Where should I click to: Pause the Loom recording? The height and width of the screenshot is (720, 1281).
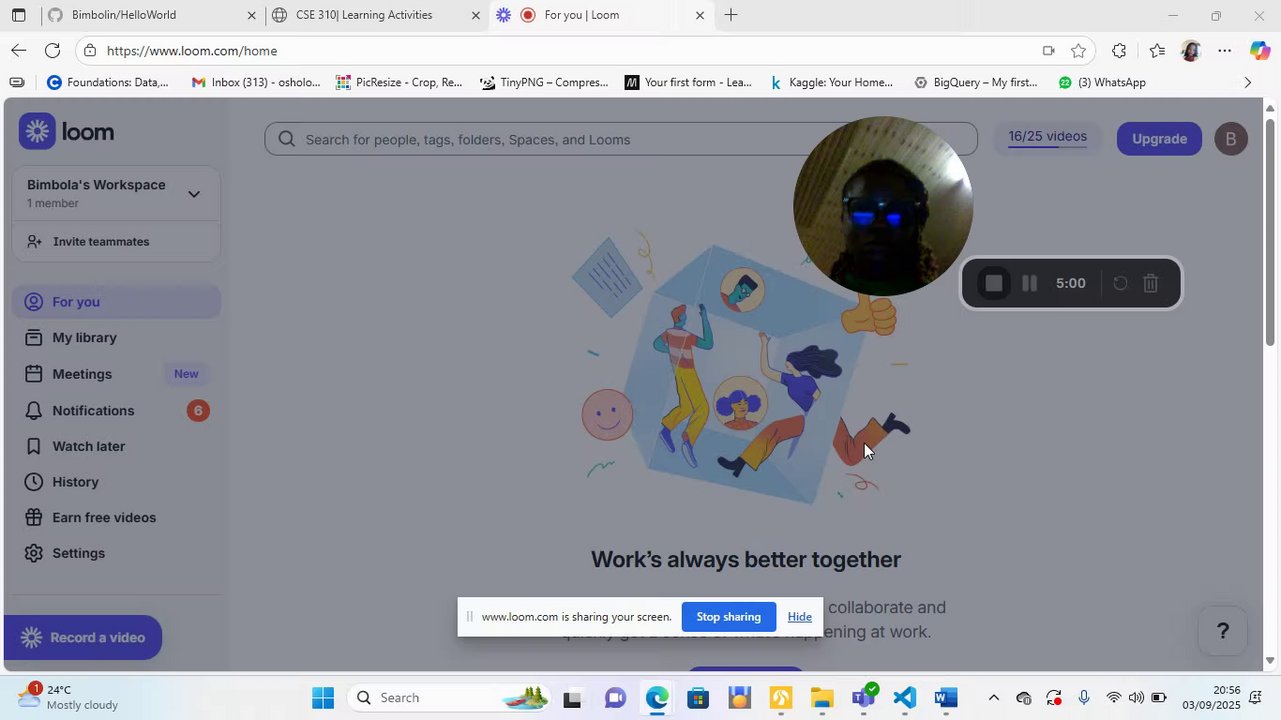[1029, 284]
